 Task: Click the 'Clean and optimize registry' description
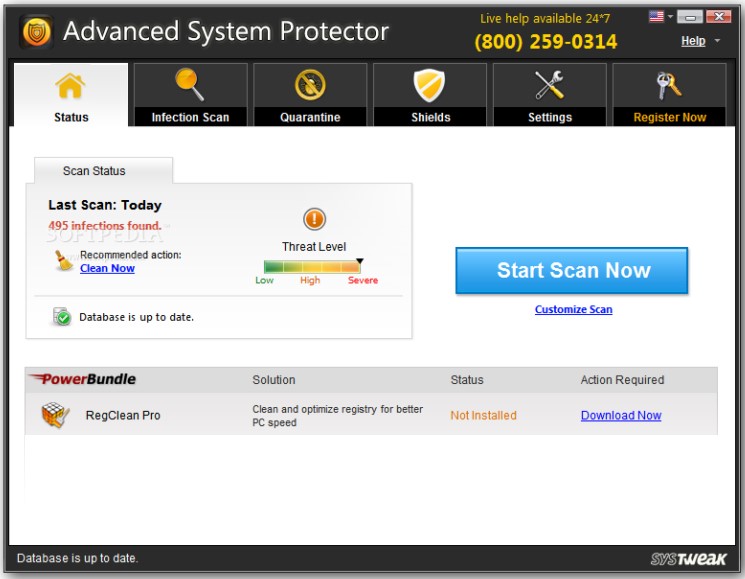click(337, 416)
